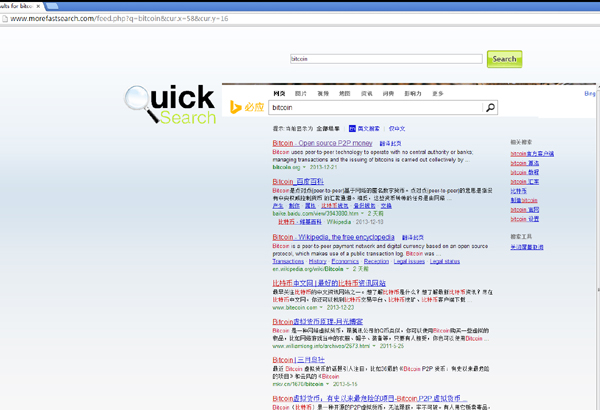600x410 pixels.
Task: Click related search bitcoin 算法
Action: pos(525,163)
